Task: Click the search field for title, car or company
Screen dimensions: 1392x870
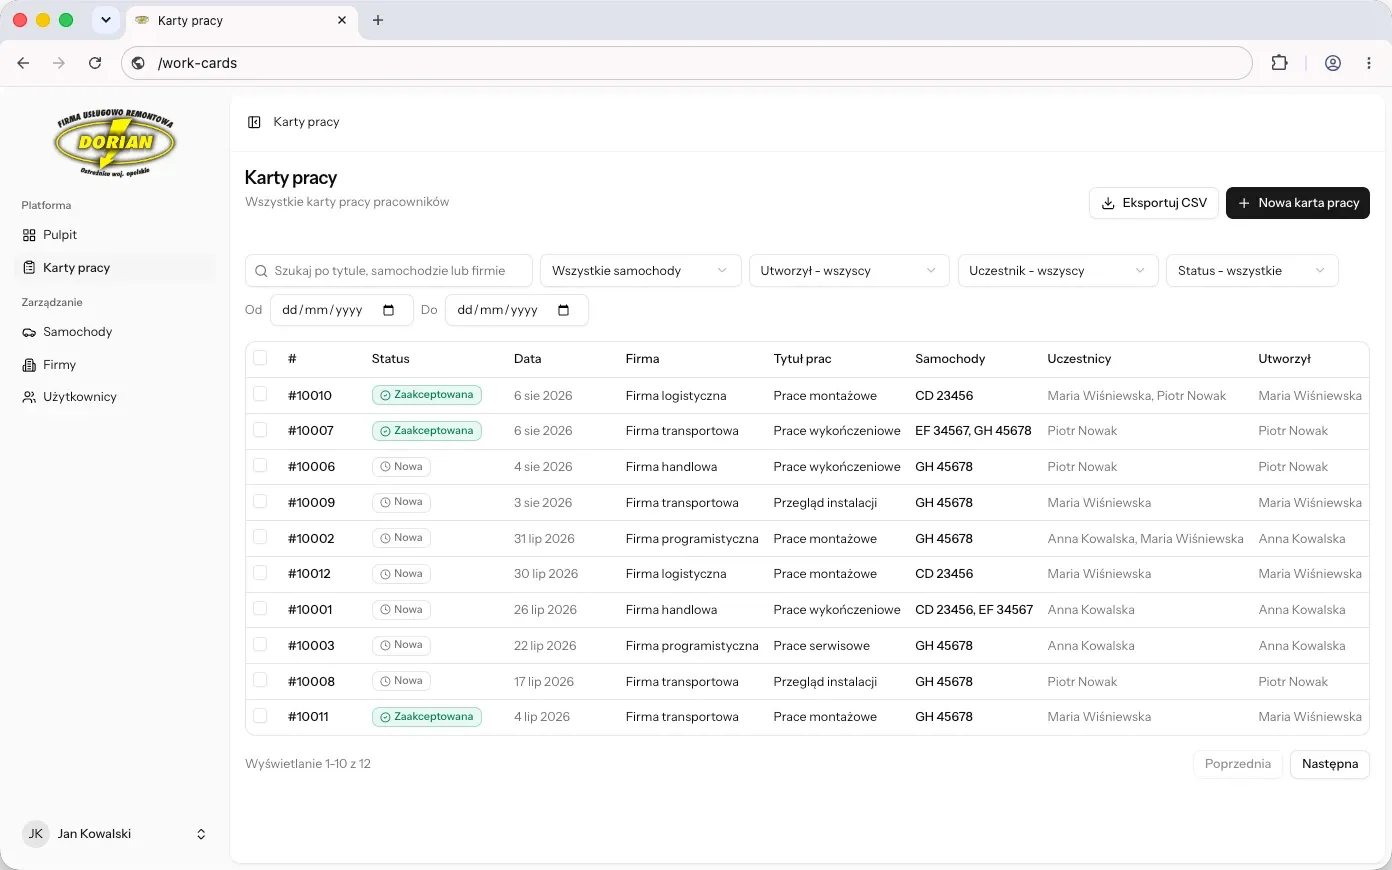Action: pos(389,271)
